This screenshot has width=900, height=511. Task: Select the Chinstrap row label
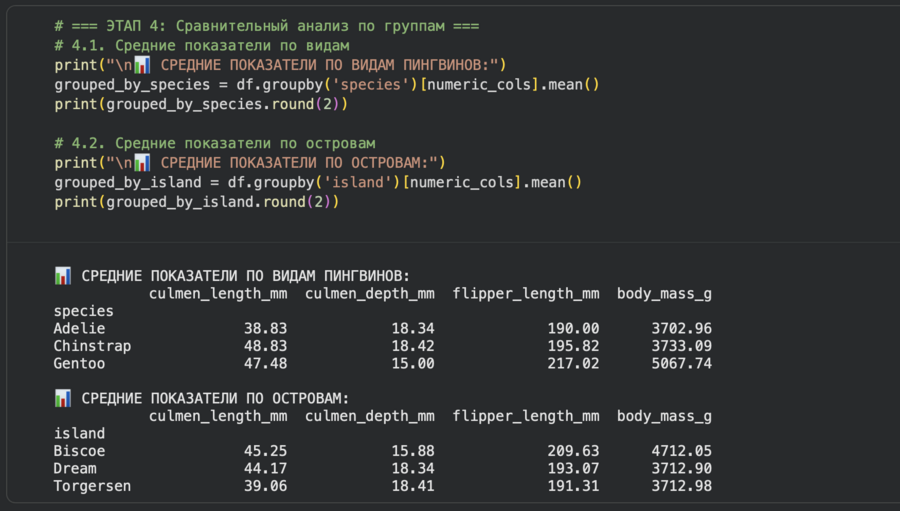click(x=92, y=346)
